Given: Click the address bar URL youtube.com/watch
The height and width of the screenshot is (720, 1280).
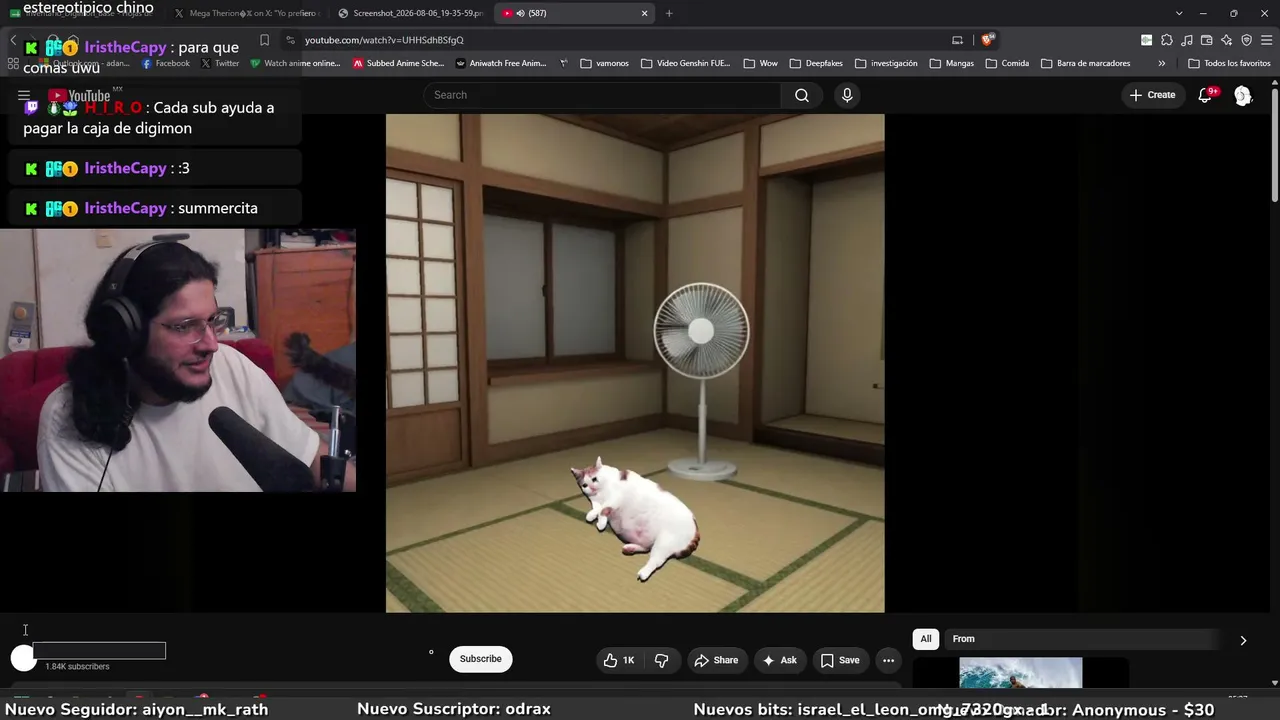Looking at the screenshot, I should (x=384, y=40).
